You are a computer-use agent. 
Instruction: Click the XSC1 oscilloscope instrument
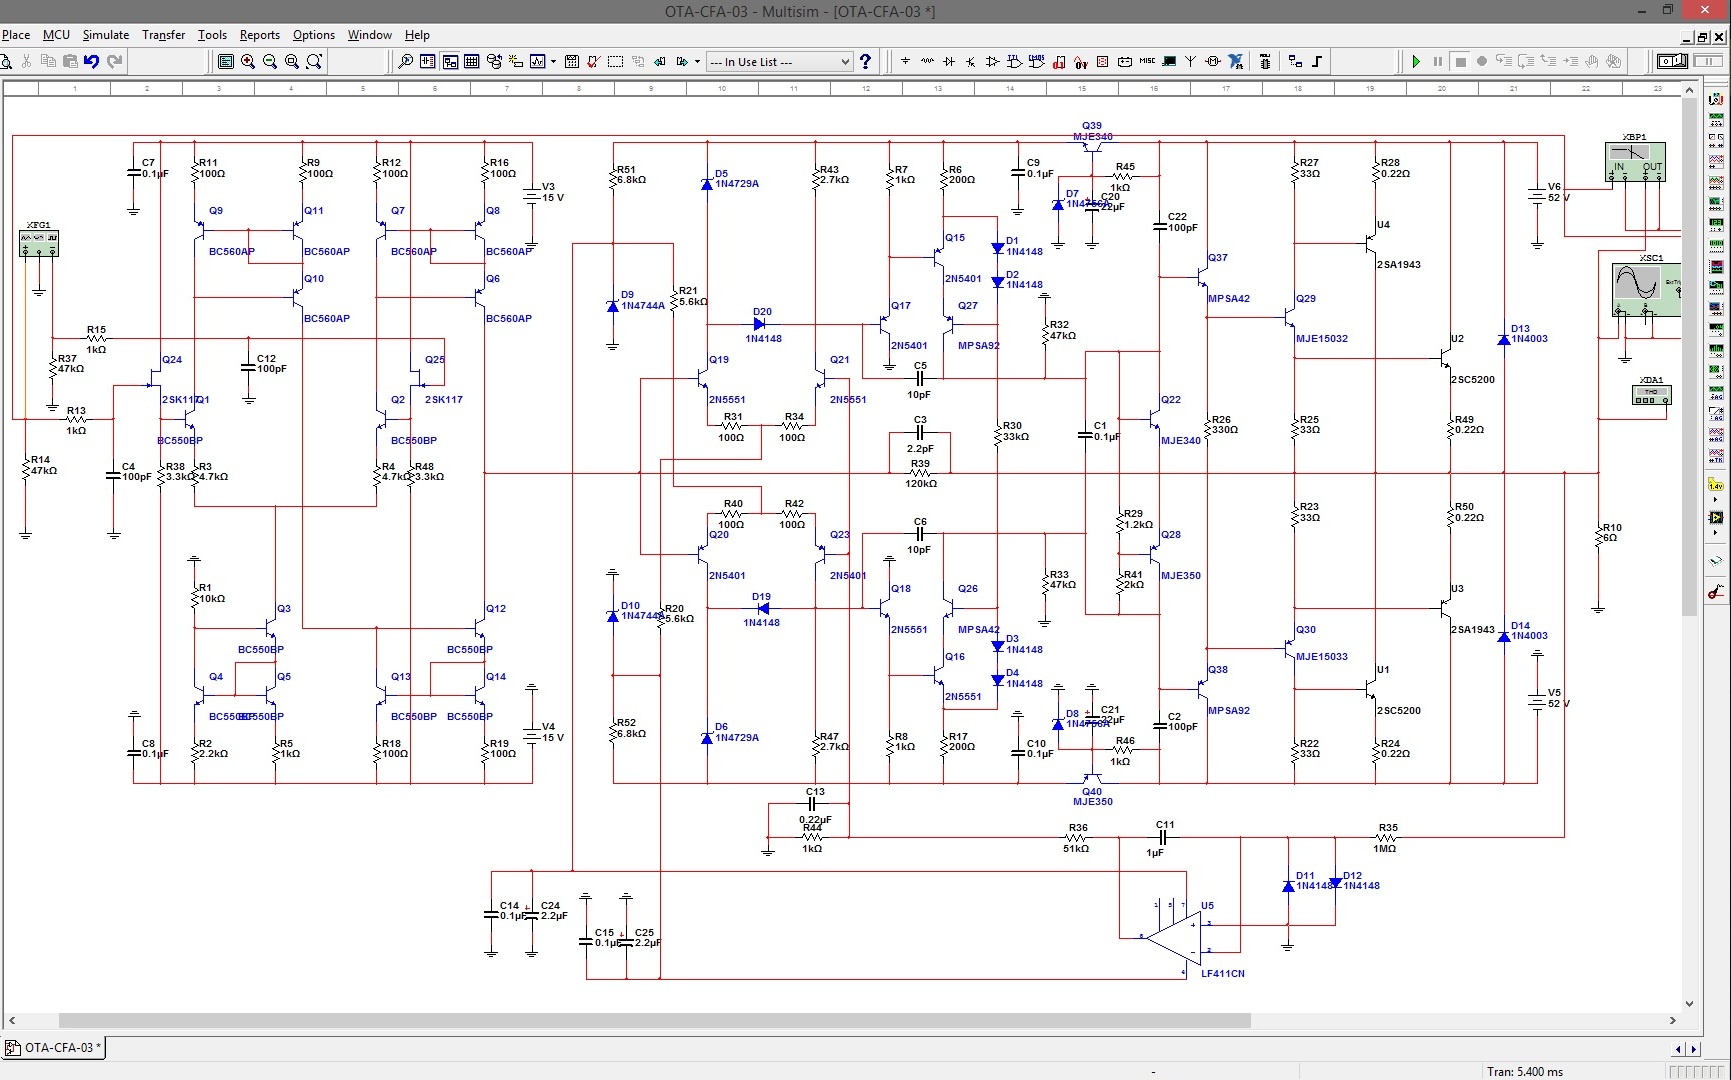click(x=1646, y=290)
